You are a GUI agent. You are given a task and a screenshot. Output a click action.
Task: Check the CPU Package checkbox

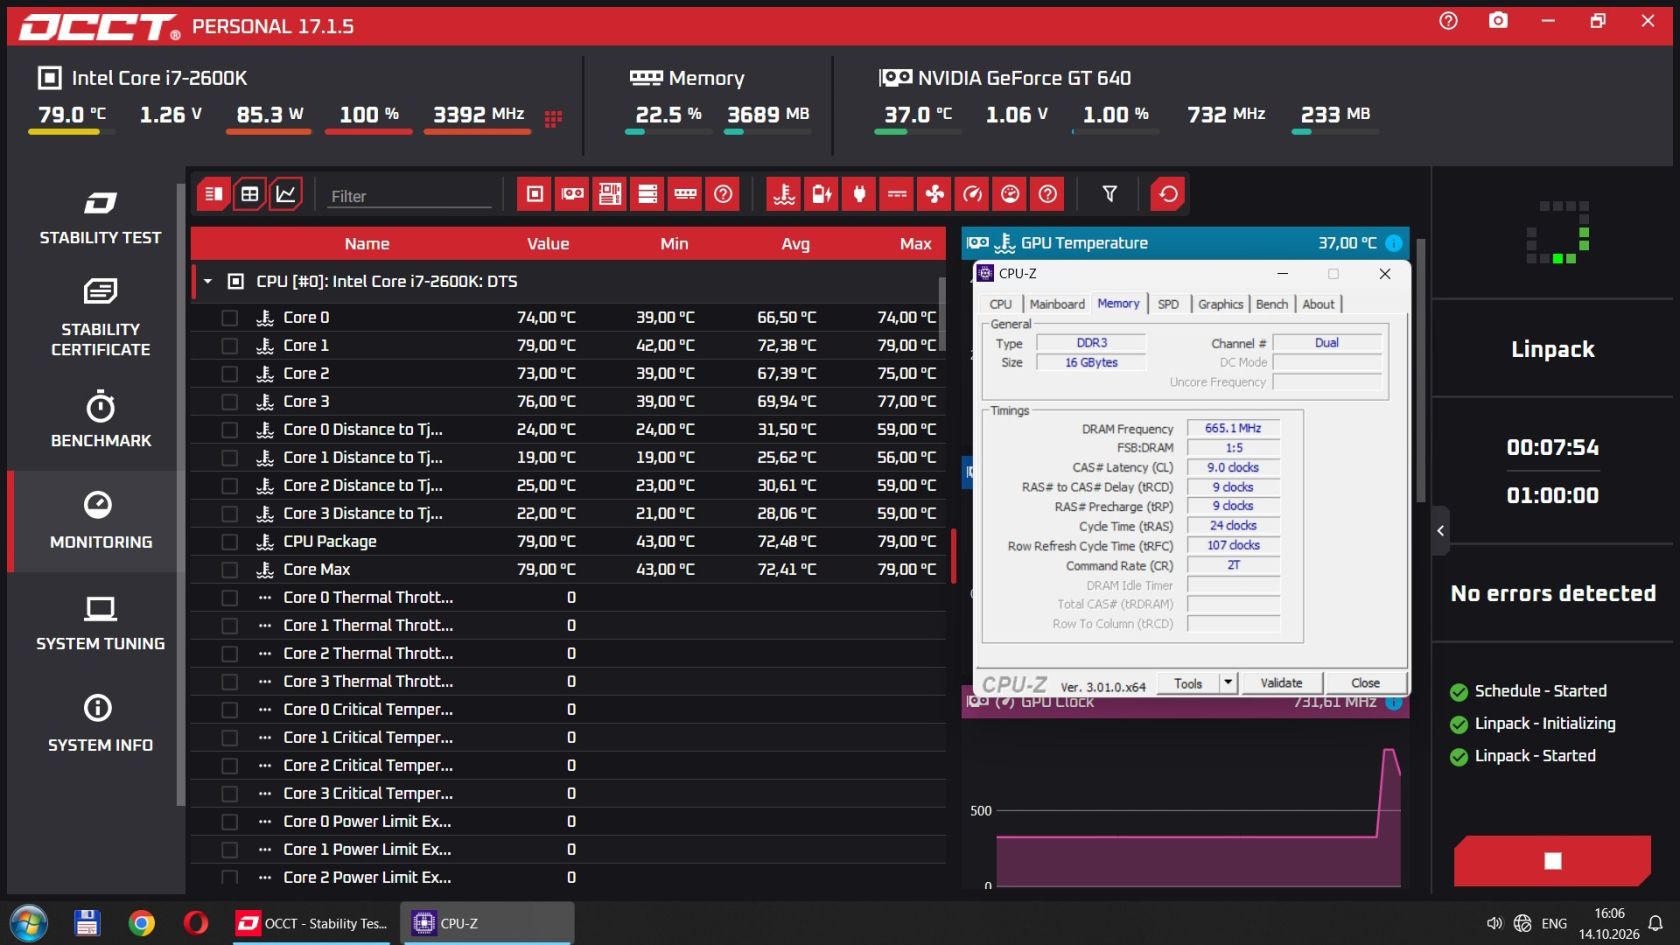click(x=230, y=542)
